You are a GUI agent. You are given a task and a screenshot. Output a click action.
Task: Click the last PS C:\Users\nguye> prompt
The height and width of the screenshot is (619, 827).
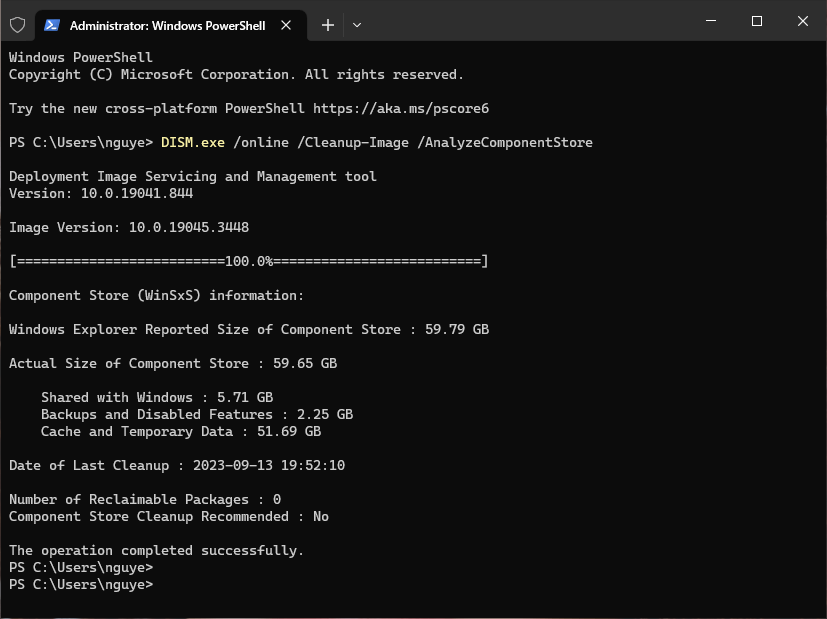81,584
